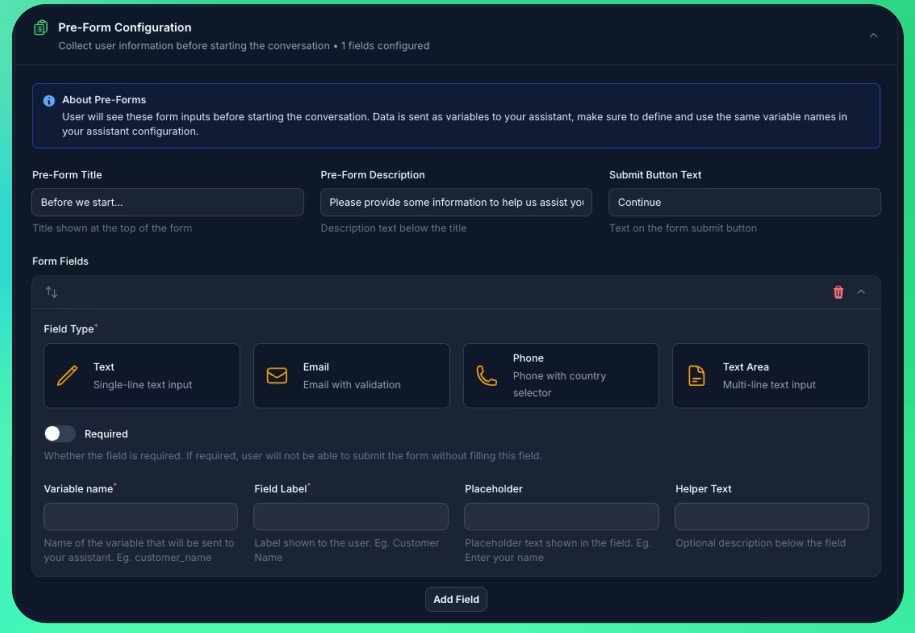Screen dimensions: 915x633
Task: Select the Email with validation card
Action: [352, 375]
